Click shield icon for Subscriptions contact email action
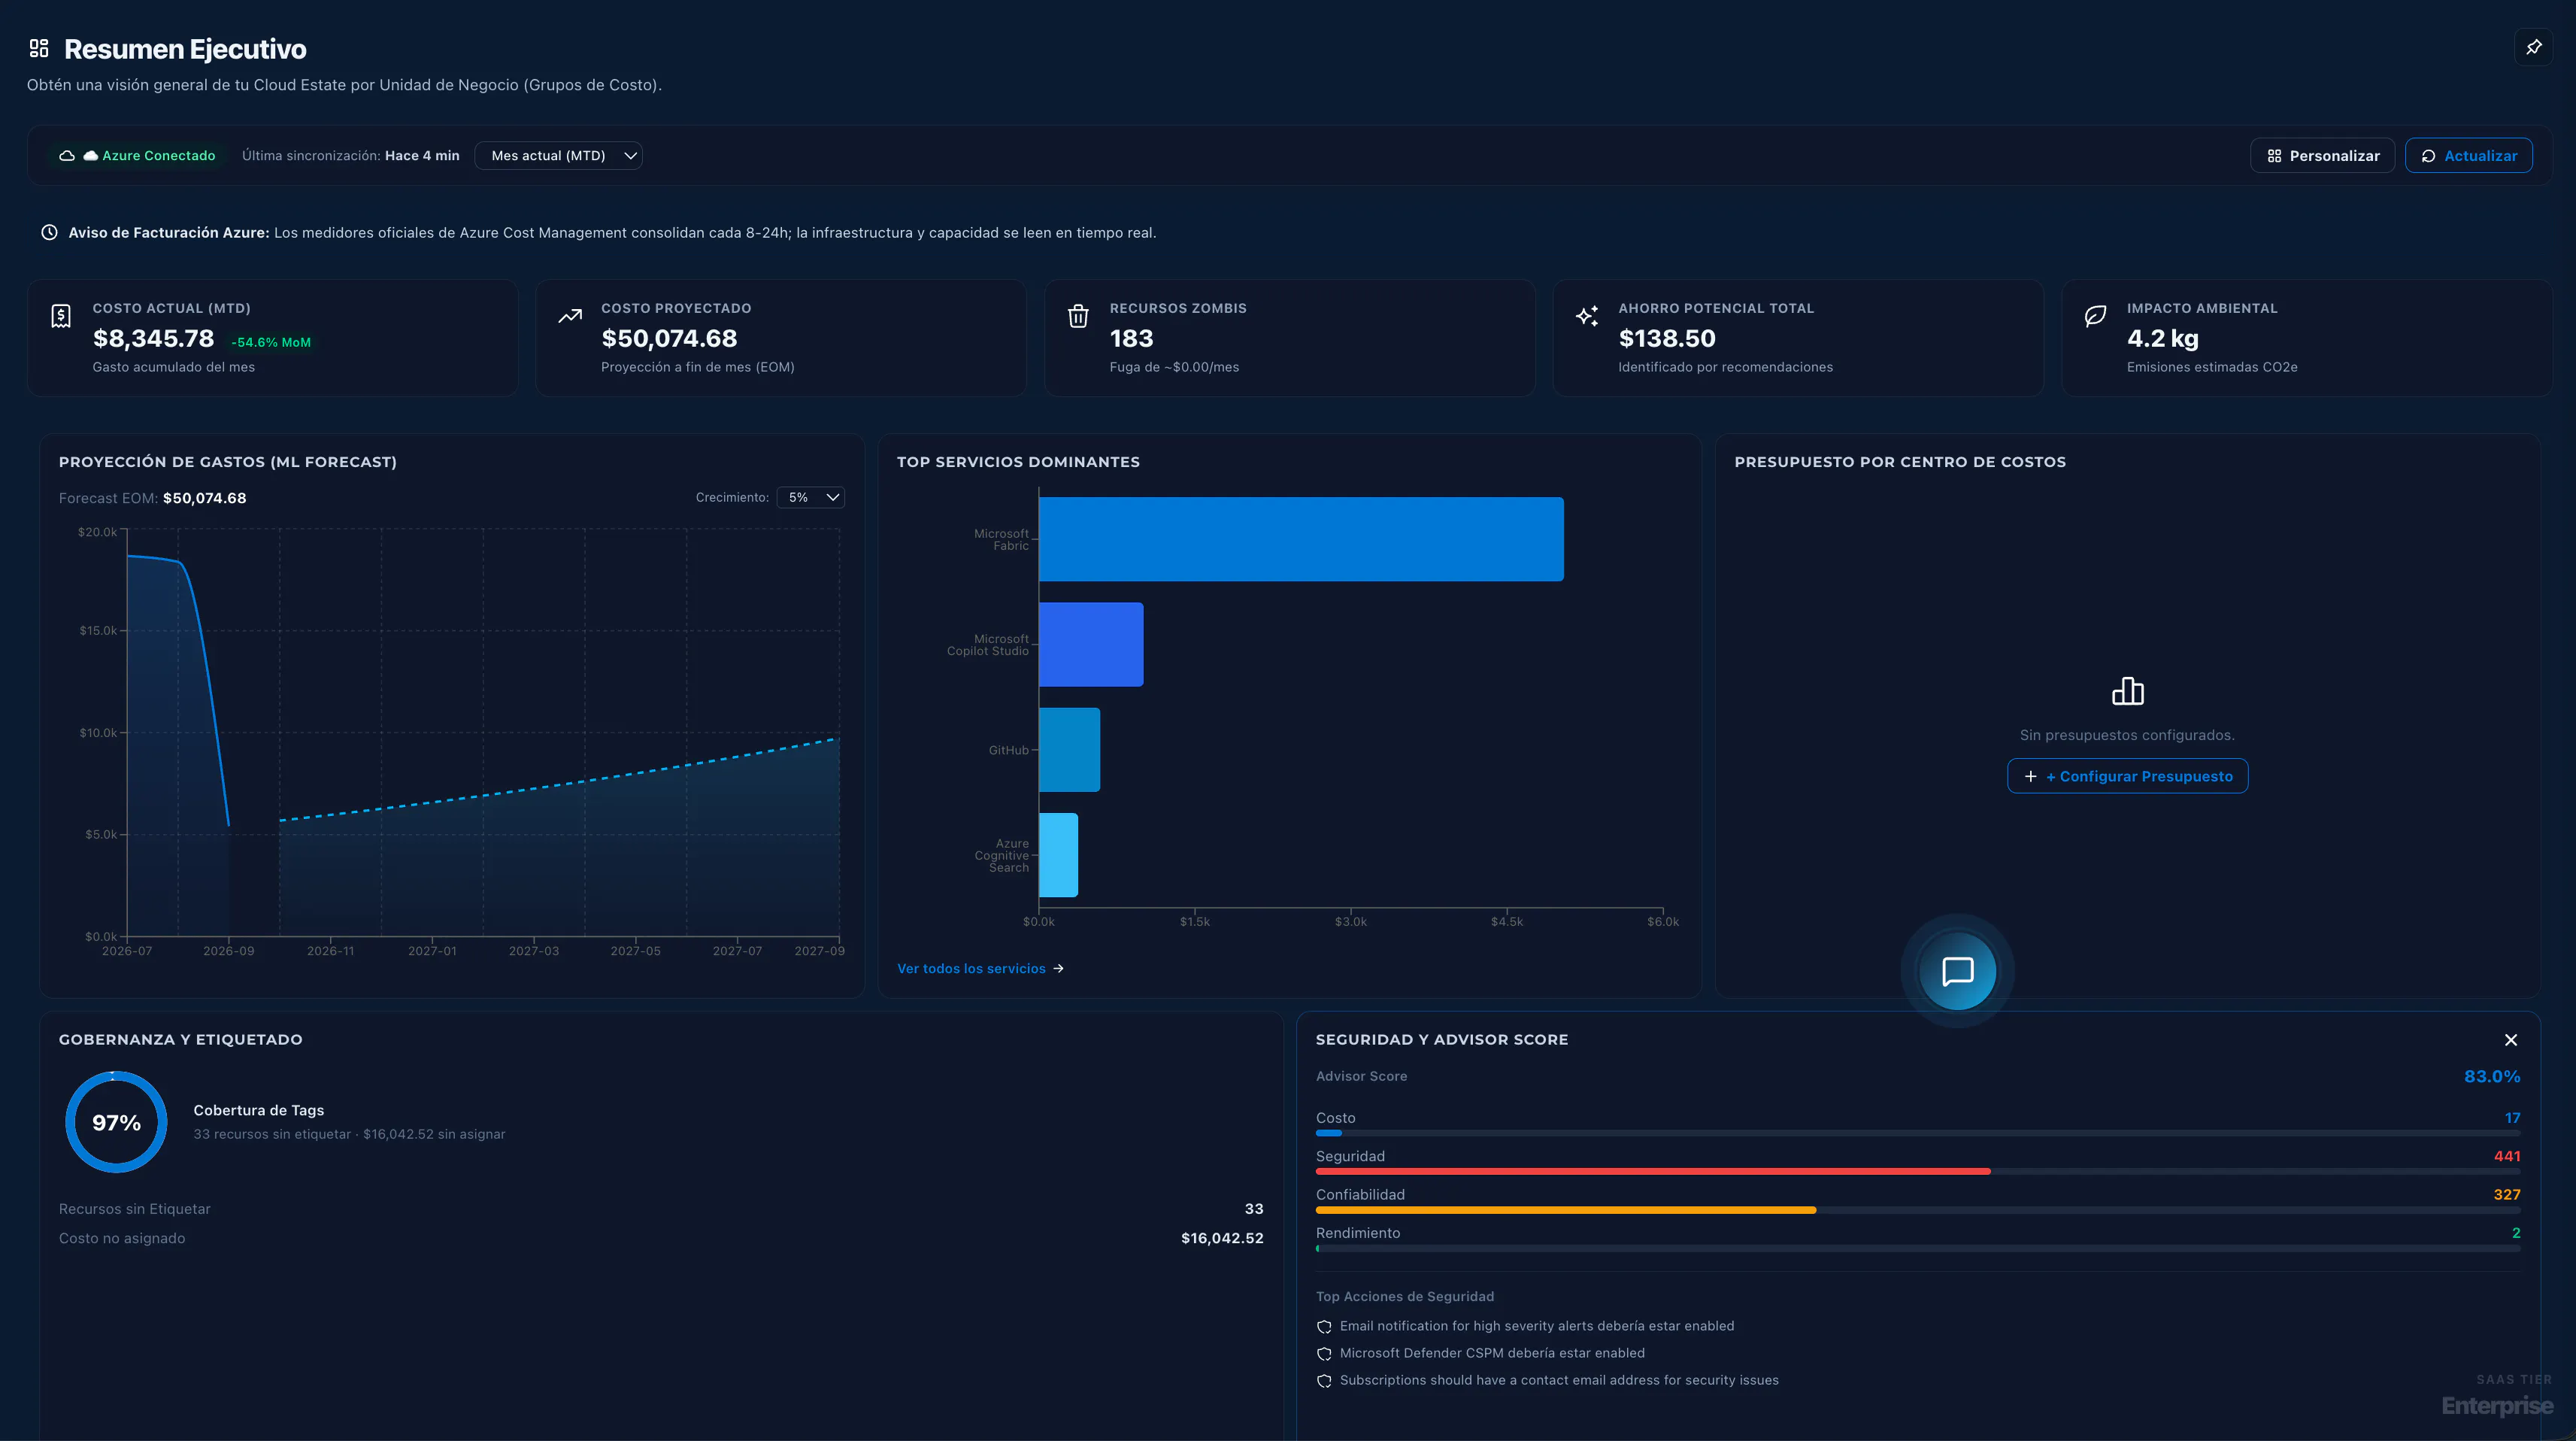2576x1441 pixels. coord(1324,1381)
